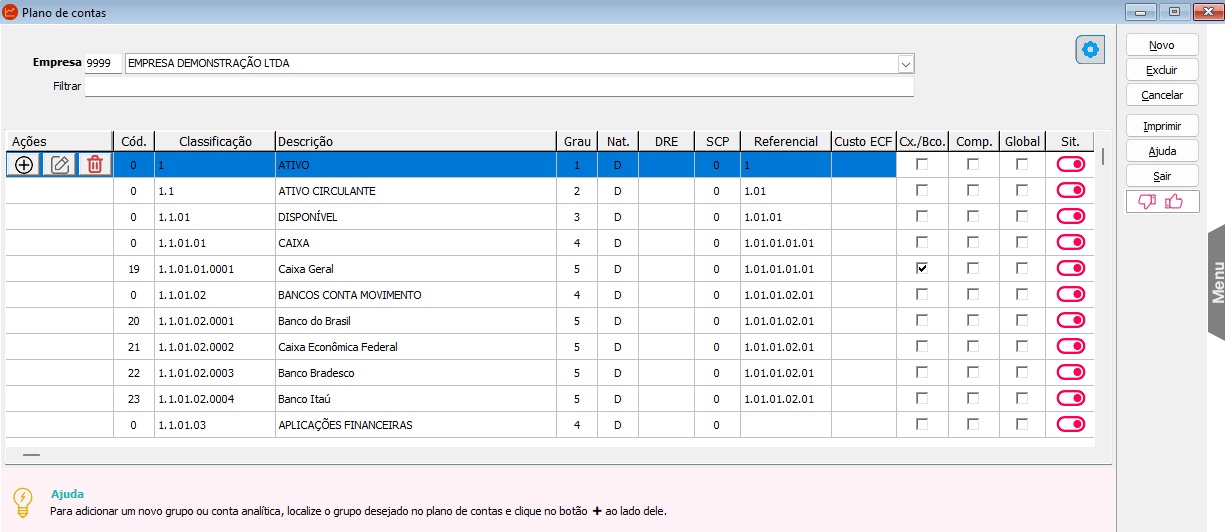Sort by the Classificação column header

point(214,142)
